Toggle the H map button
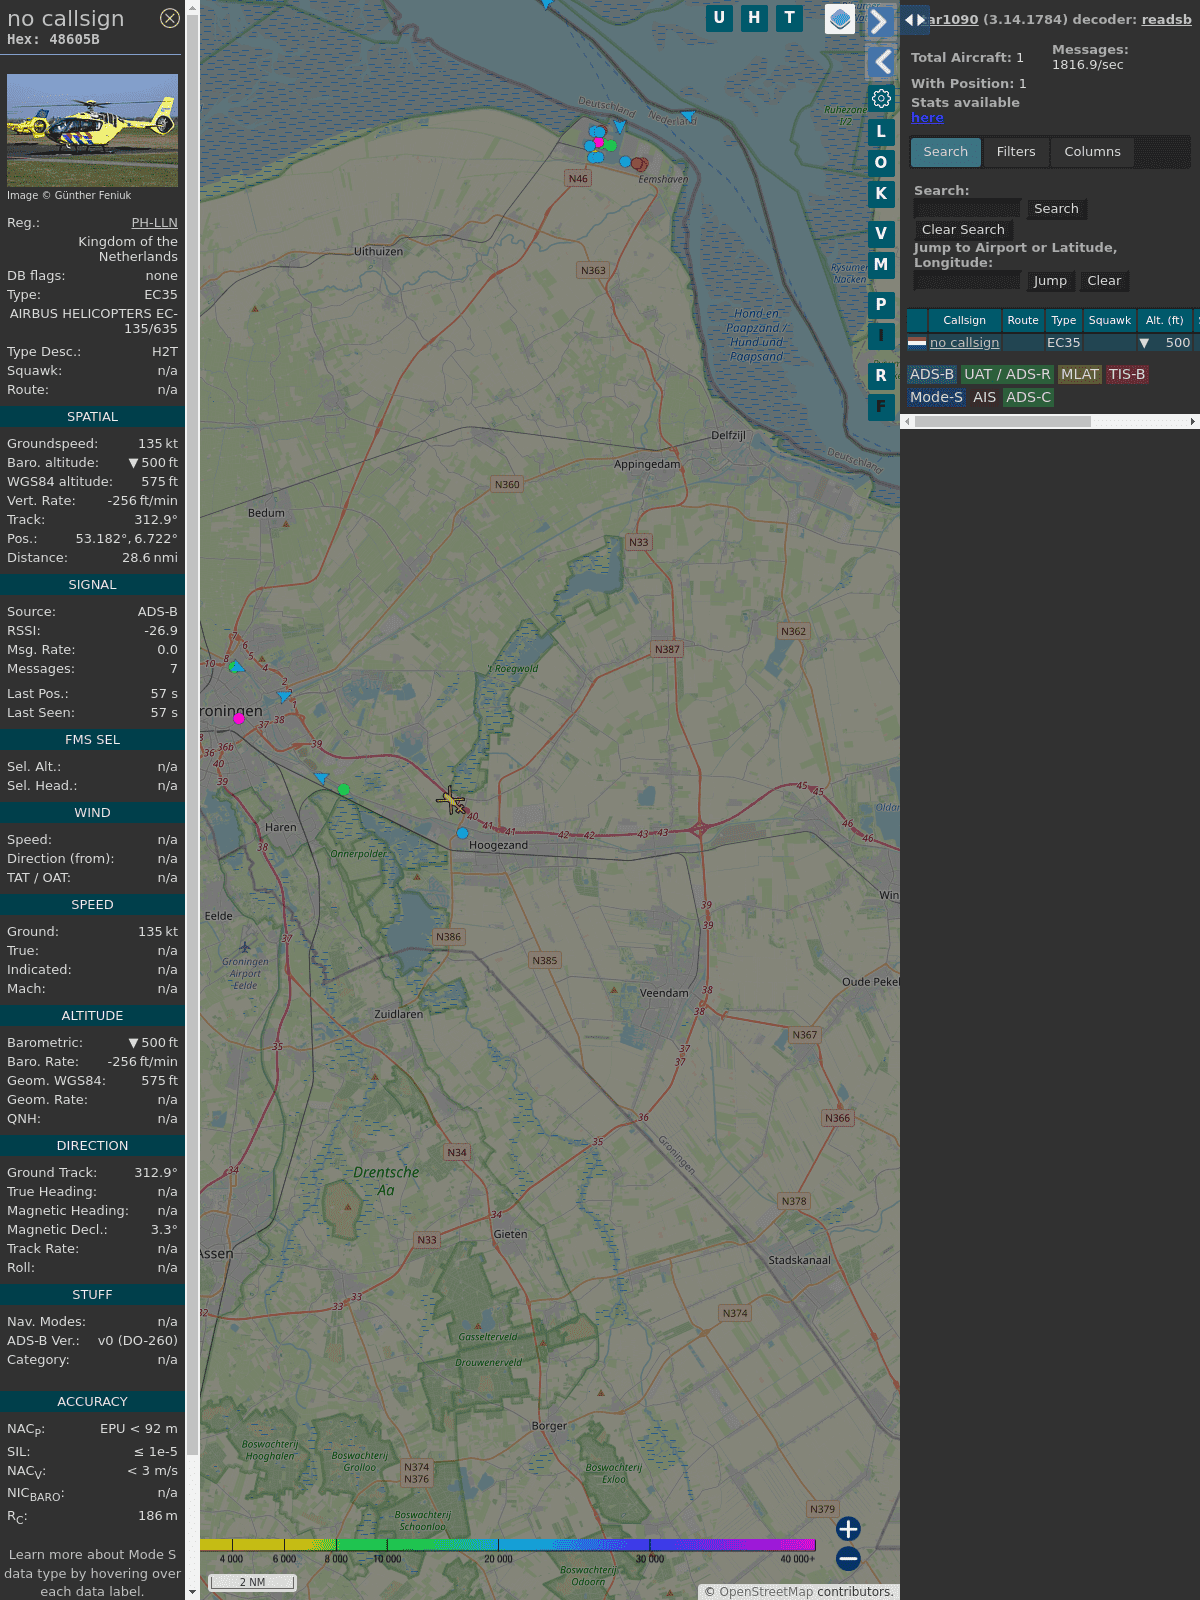Image resolution: width=1200 pixels, height=1600 pixels. (x=754, y=18)
